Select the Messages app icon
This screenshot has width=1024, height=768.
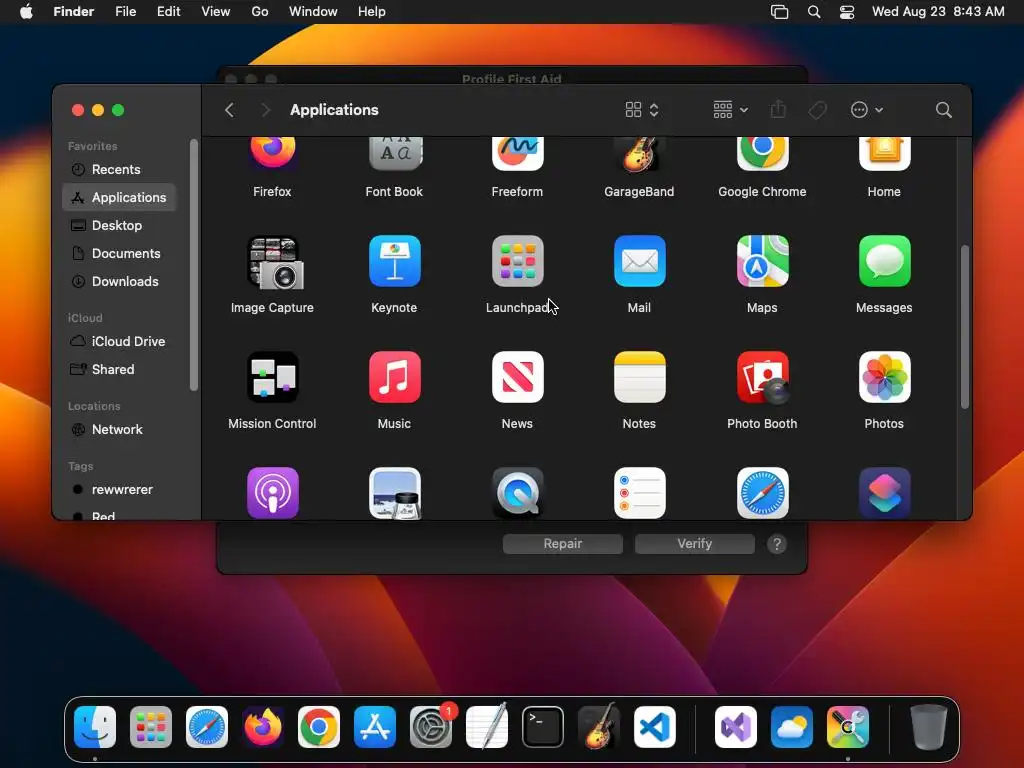[x=884, y=261]
